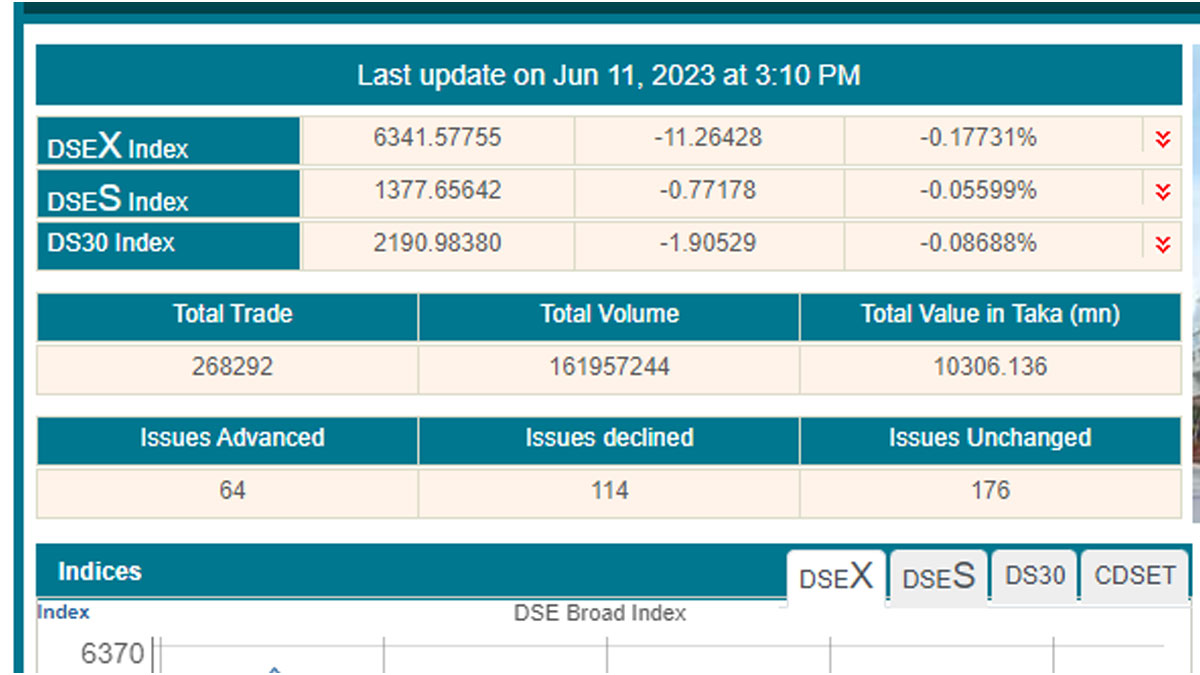Select the Issues Advanced count 64
Viewport: 1200px width, 675px height.
(x=232, y=490)
